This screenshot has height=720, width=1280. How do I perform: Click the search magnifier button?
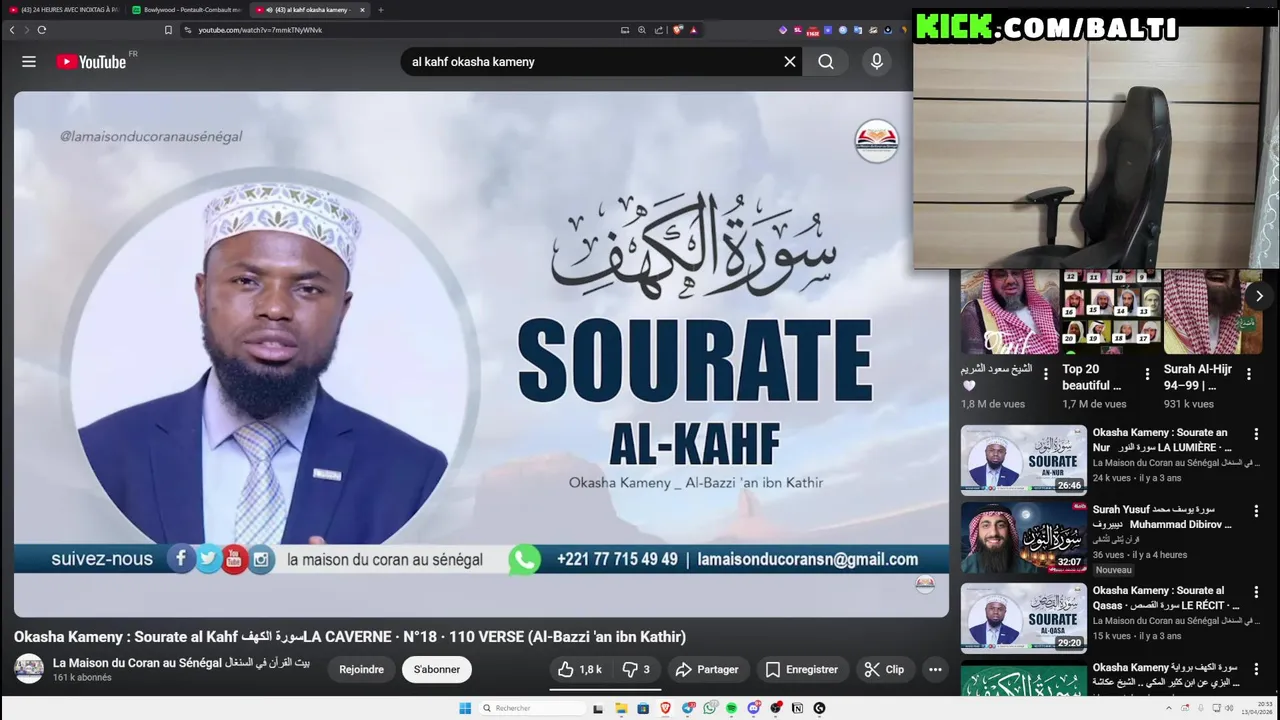(x=826, y=62)
